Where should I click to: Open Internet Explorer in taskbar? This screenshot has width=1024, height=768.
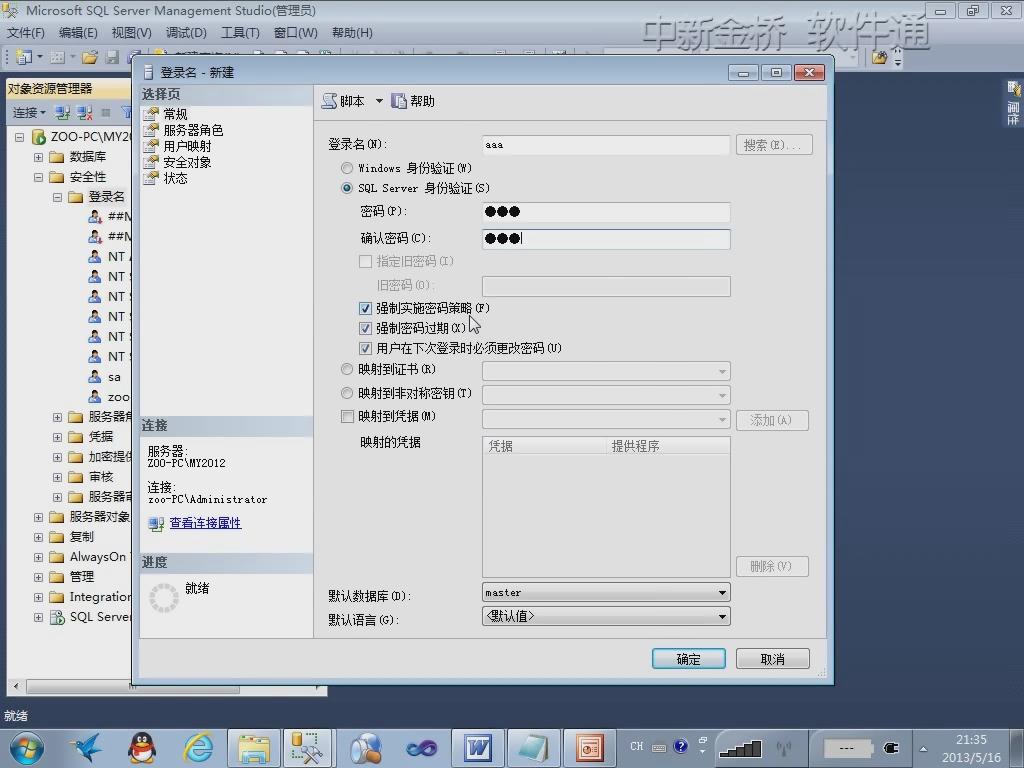pyautogui.click(x=198, y=748)
